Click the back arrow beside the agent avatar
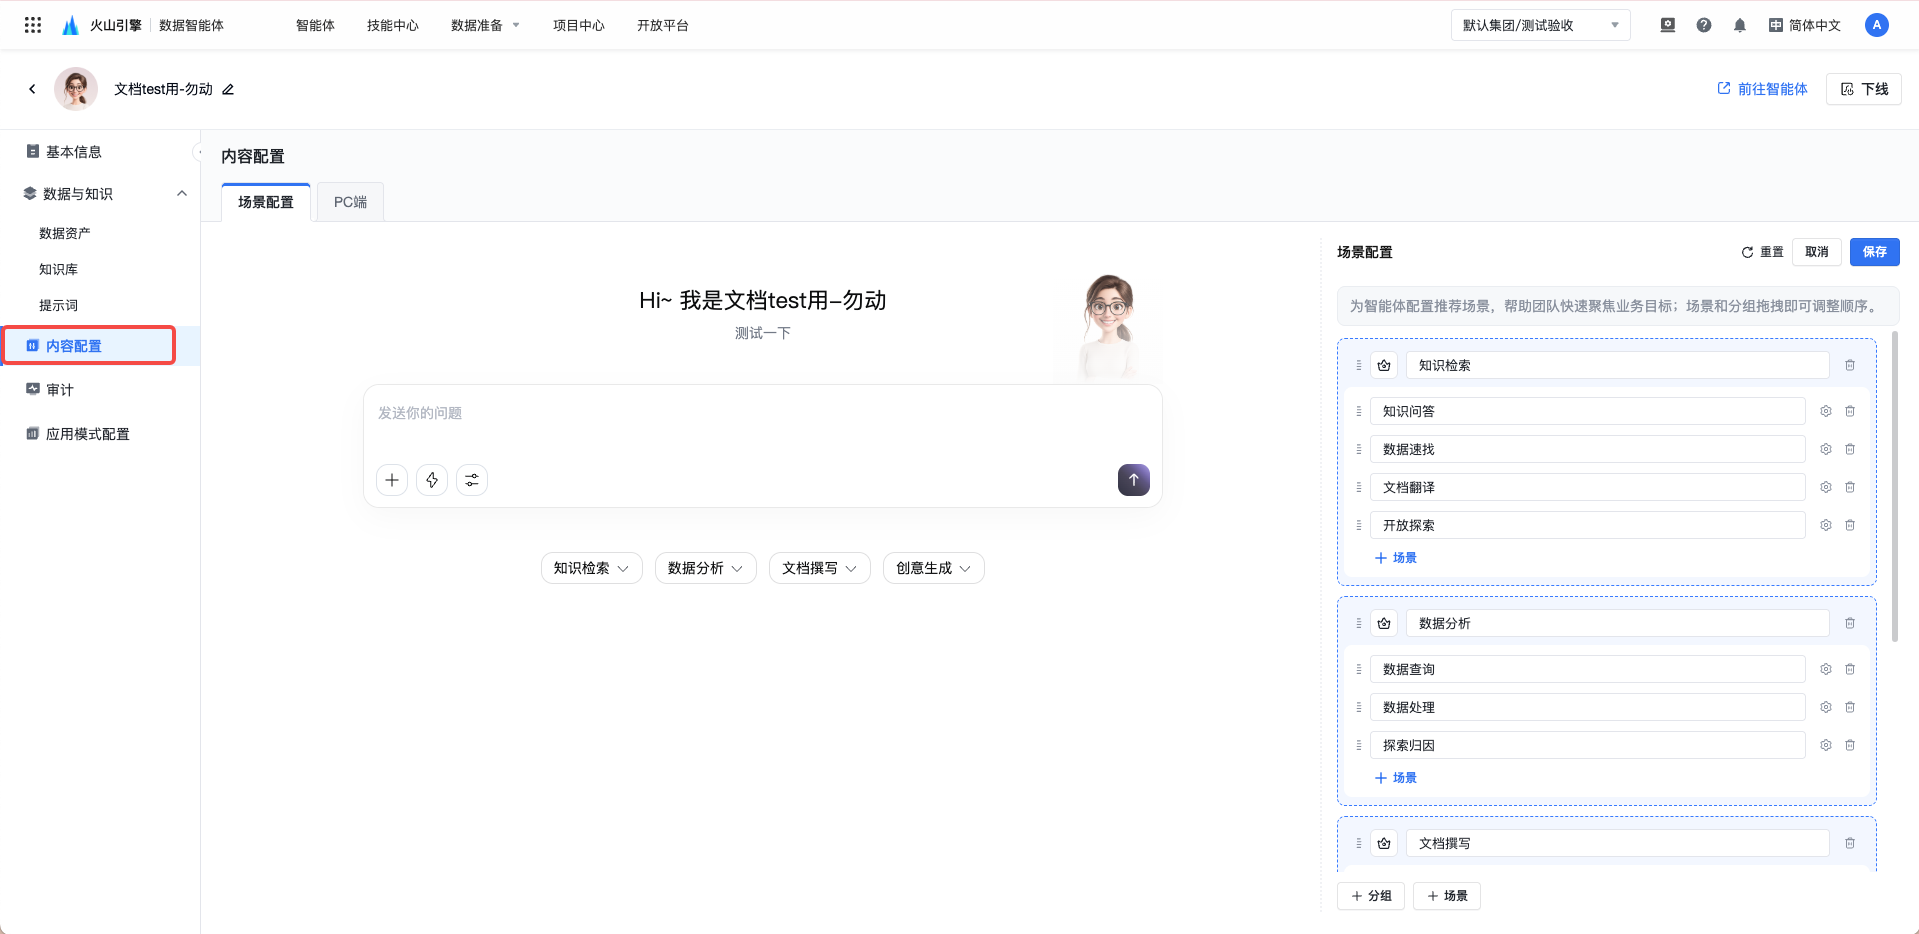 (x=32, y=89)
